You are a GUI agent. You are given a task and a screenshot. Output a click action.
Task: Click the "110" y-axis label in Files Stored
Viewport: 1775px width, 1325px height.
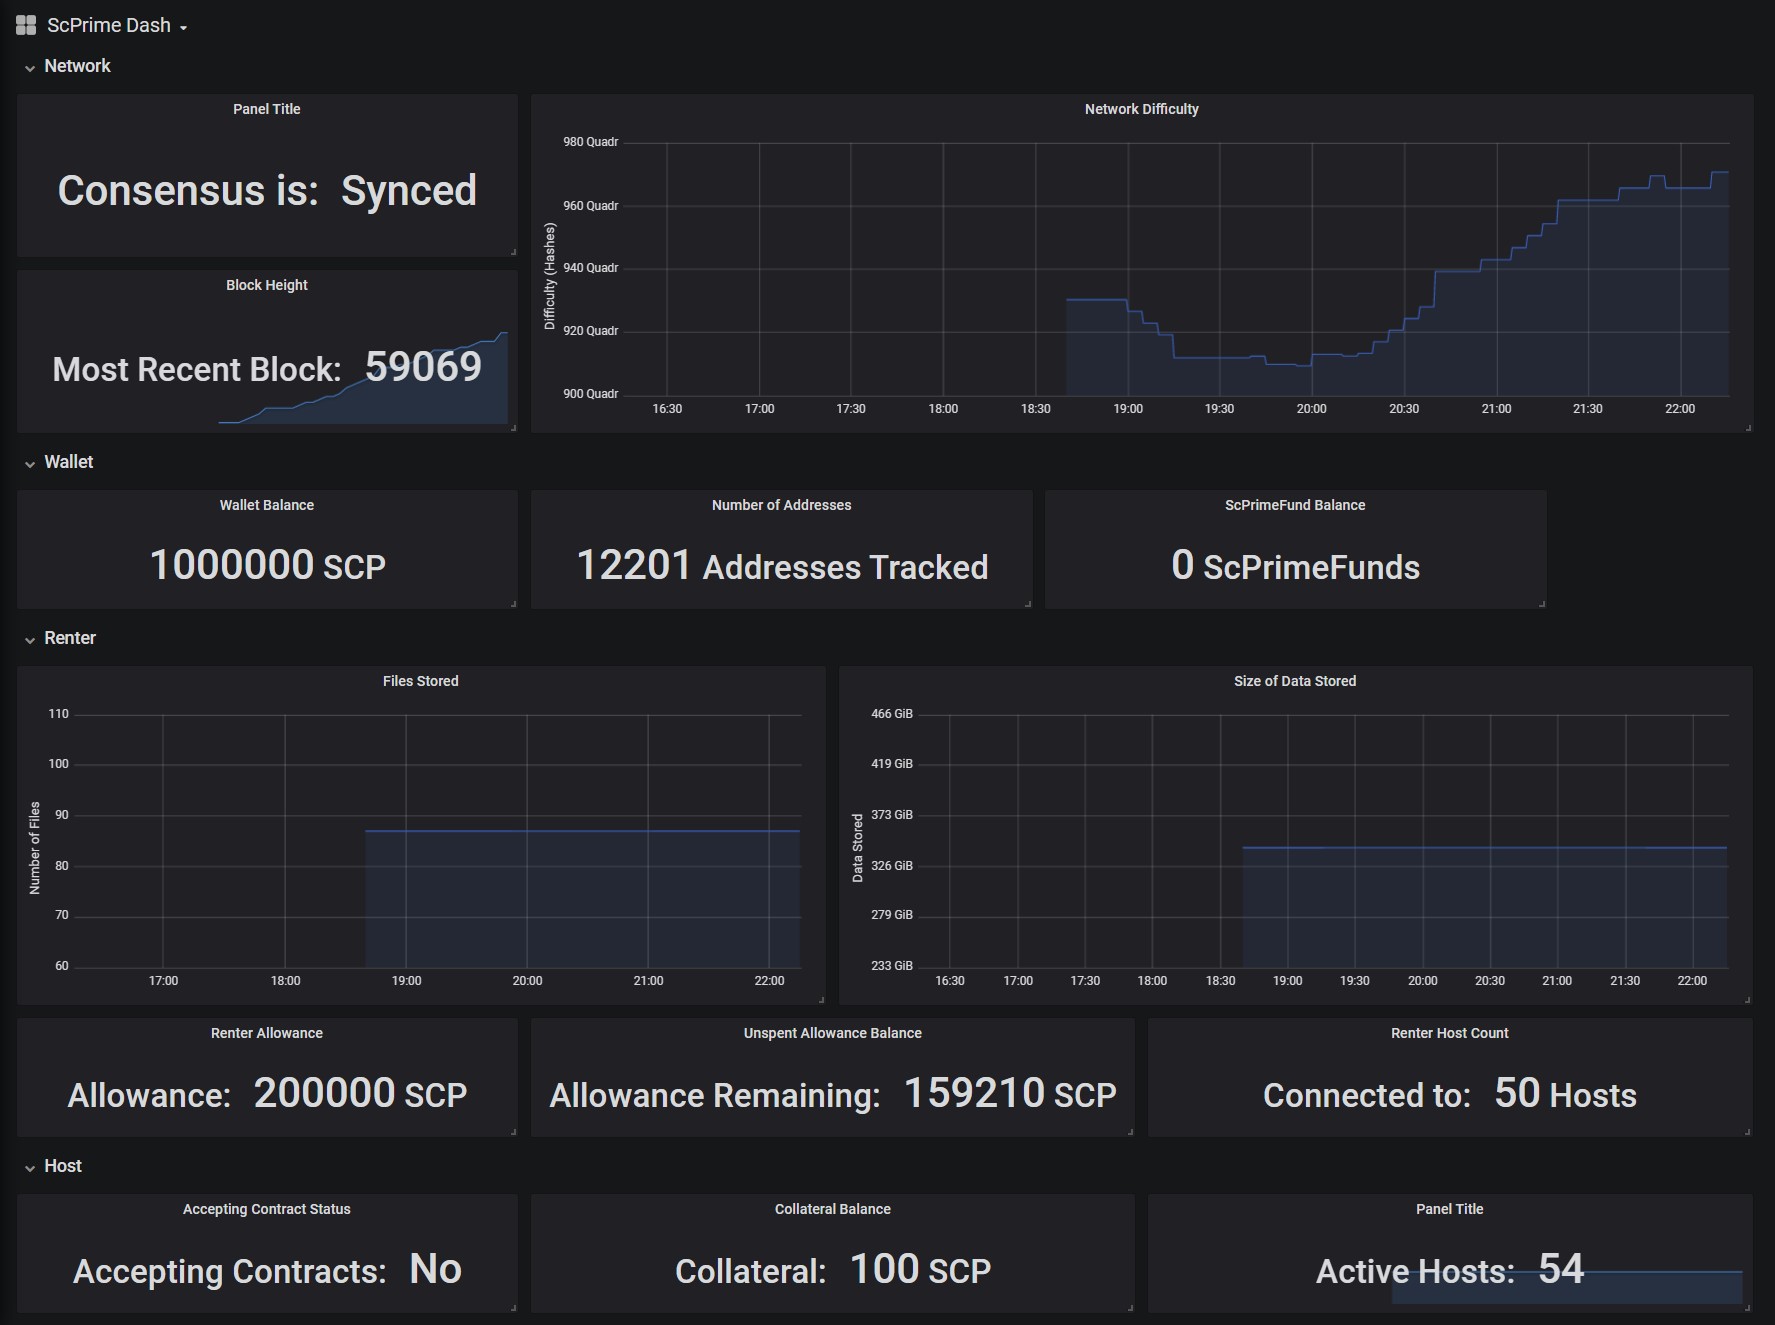coord(59,714)
